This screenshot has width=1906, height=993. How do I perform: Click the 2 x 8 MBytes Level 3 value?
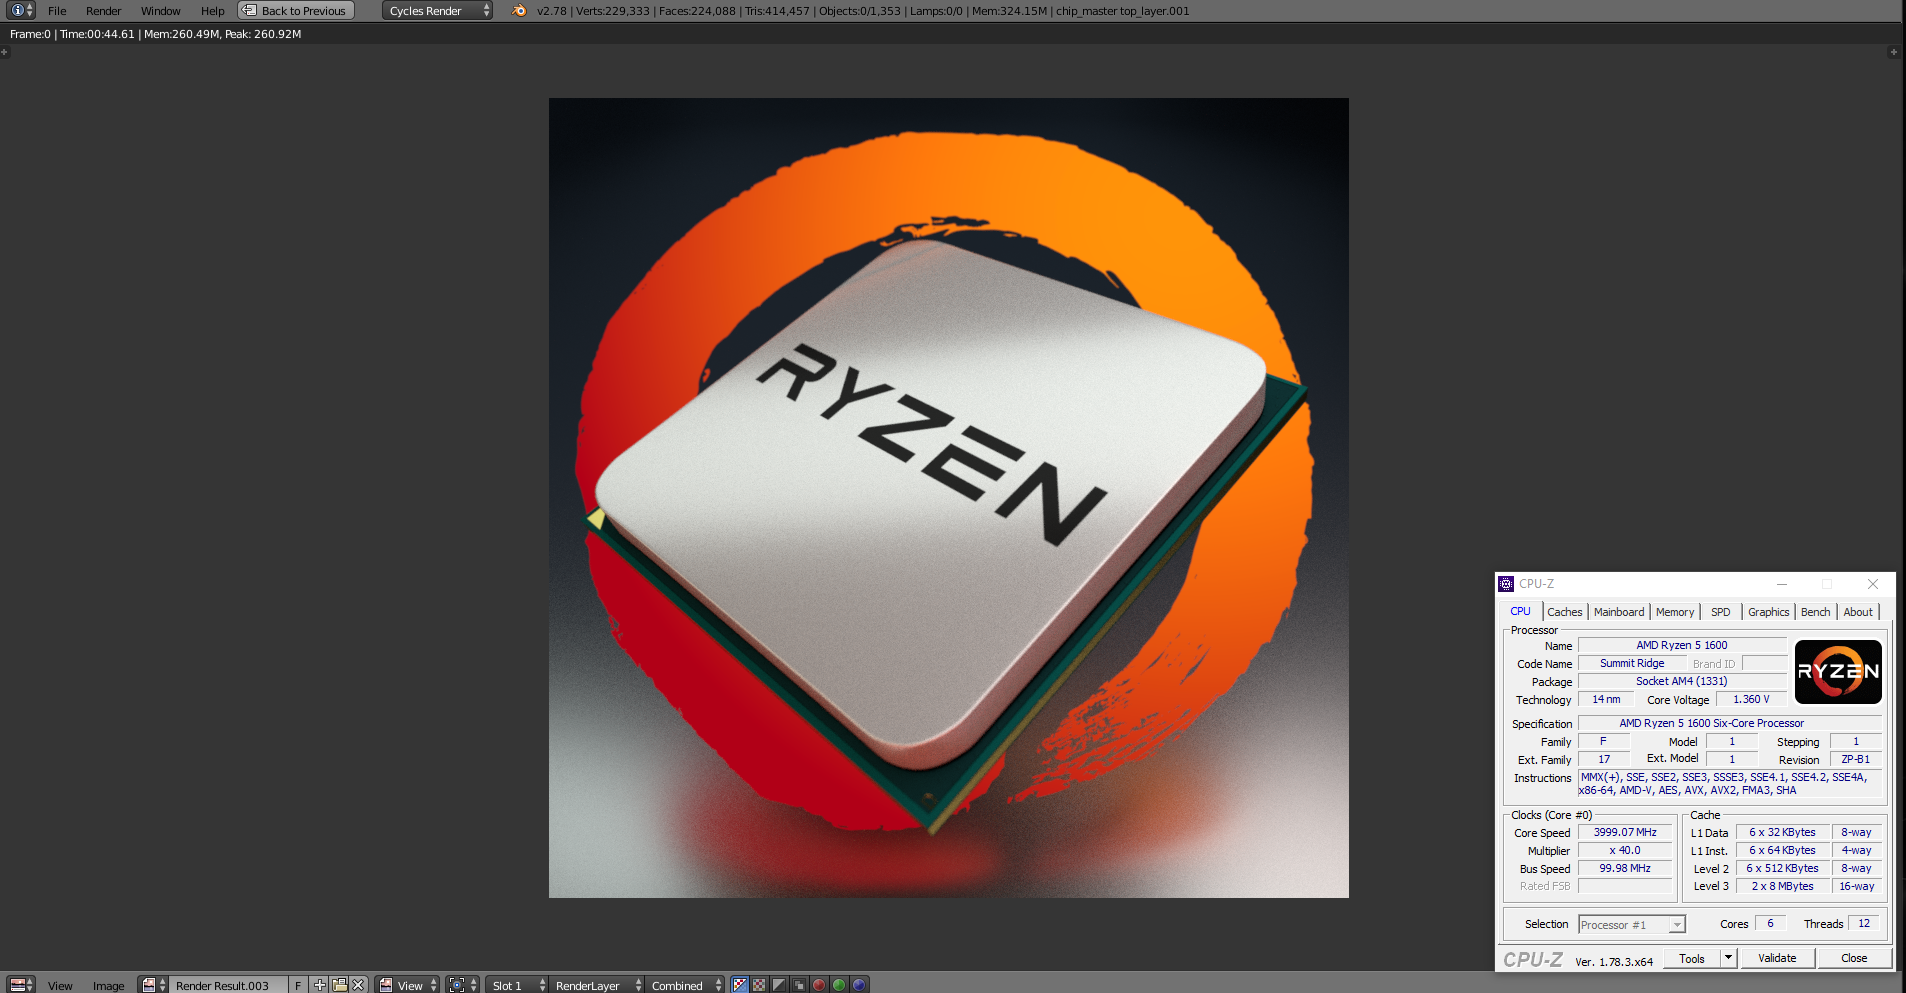pos(1782,886)
